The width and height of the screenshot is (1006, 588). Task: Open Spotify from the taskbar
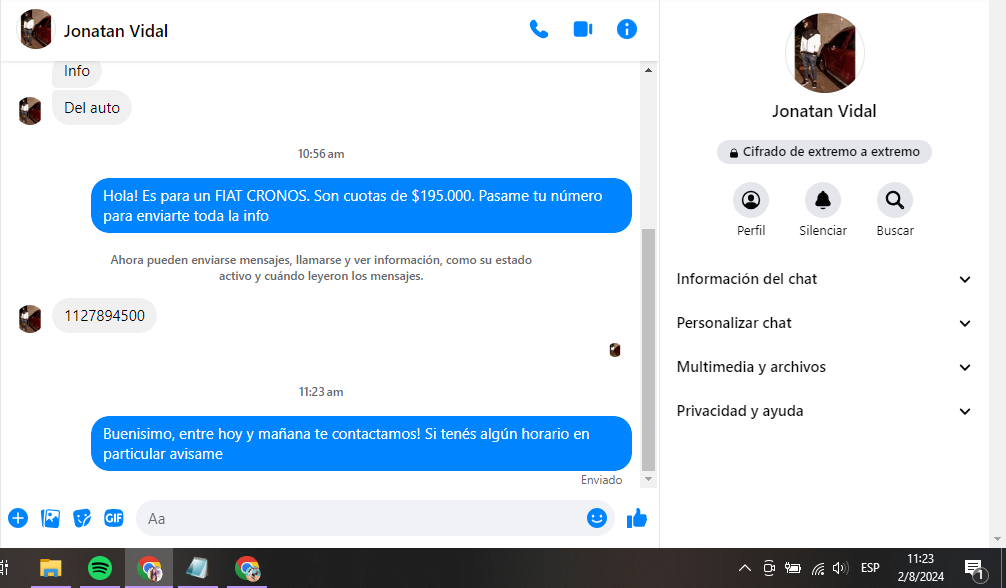click(99, 568)
